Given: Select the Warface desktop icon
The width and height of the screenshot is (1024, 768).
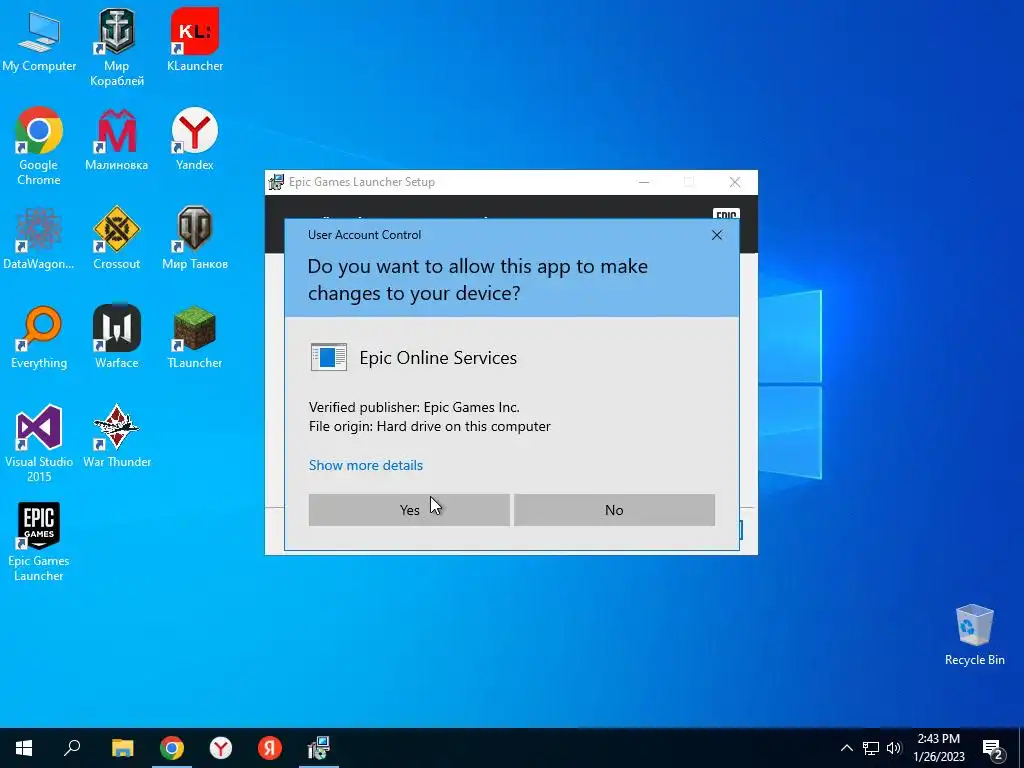Looking at the screenshot, I should coord(116,337).
